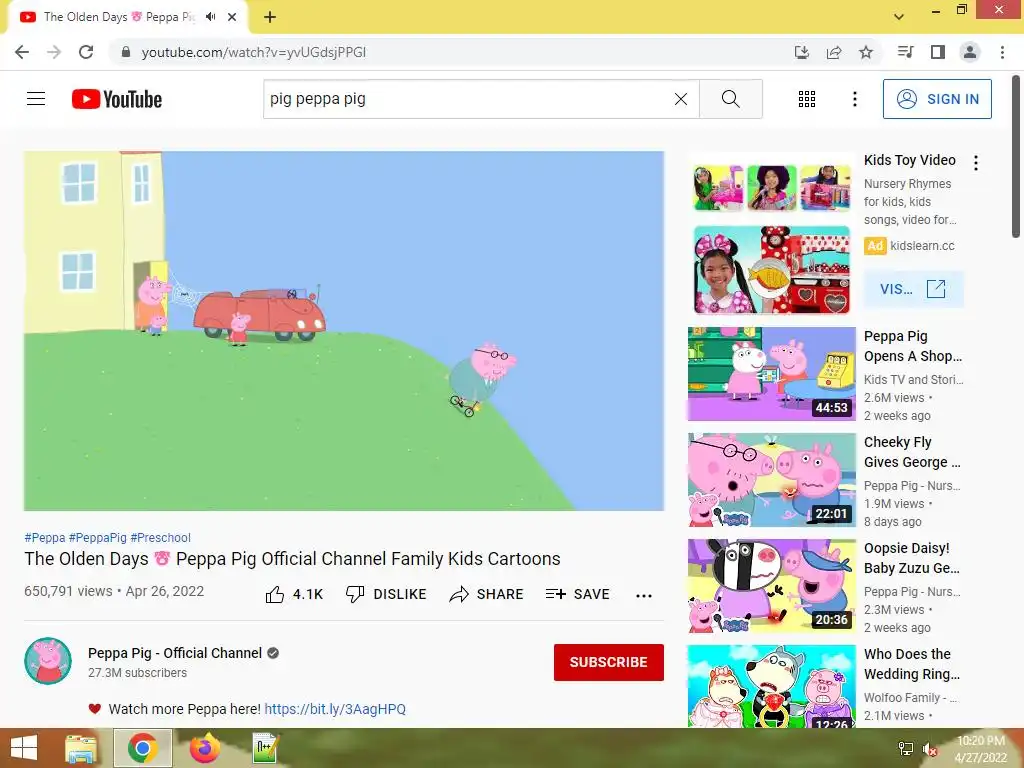The height and width of the screenshot is (768, 1024).
Task: Click the ad VISIT button
Action: (913, 289)
